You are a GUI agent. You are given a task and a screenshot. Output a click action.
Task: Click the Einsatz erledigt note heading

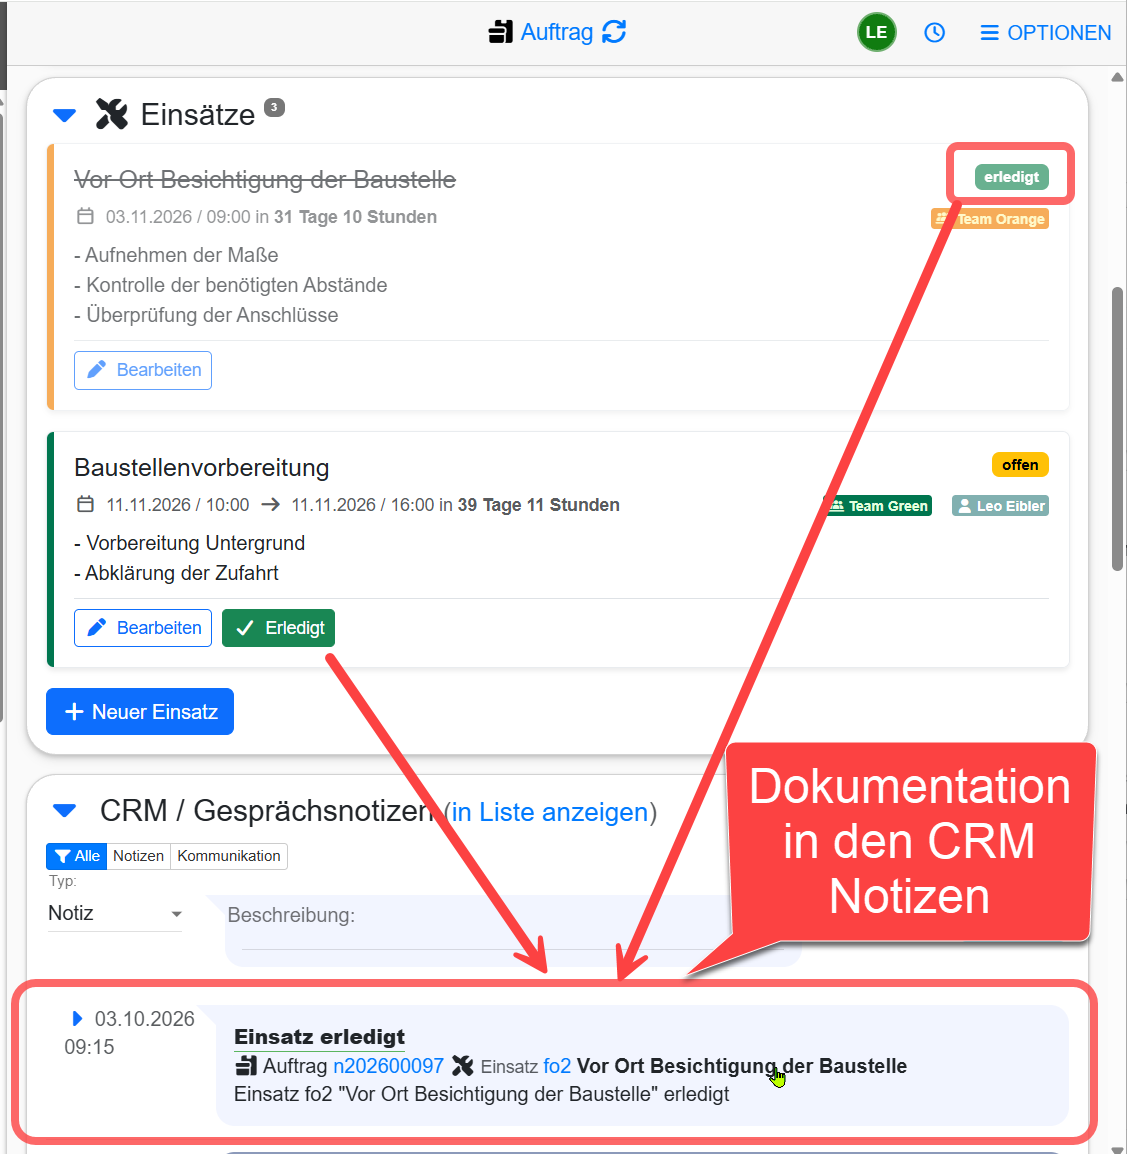pyautogui.click(x=319, y=1037)
